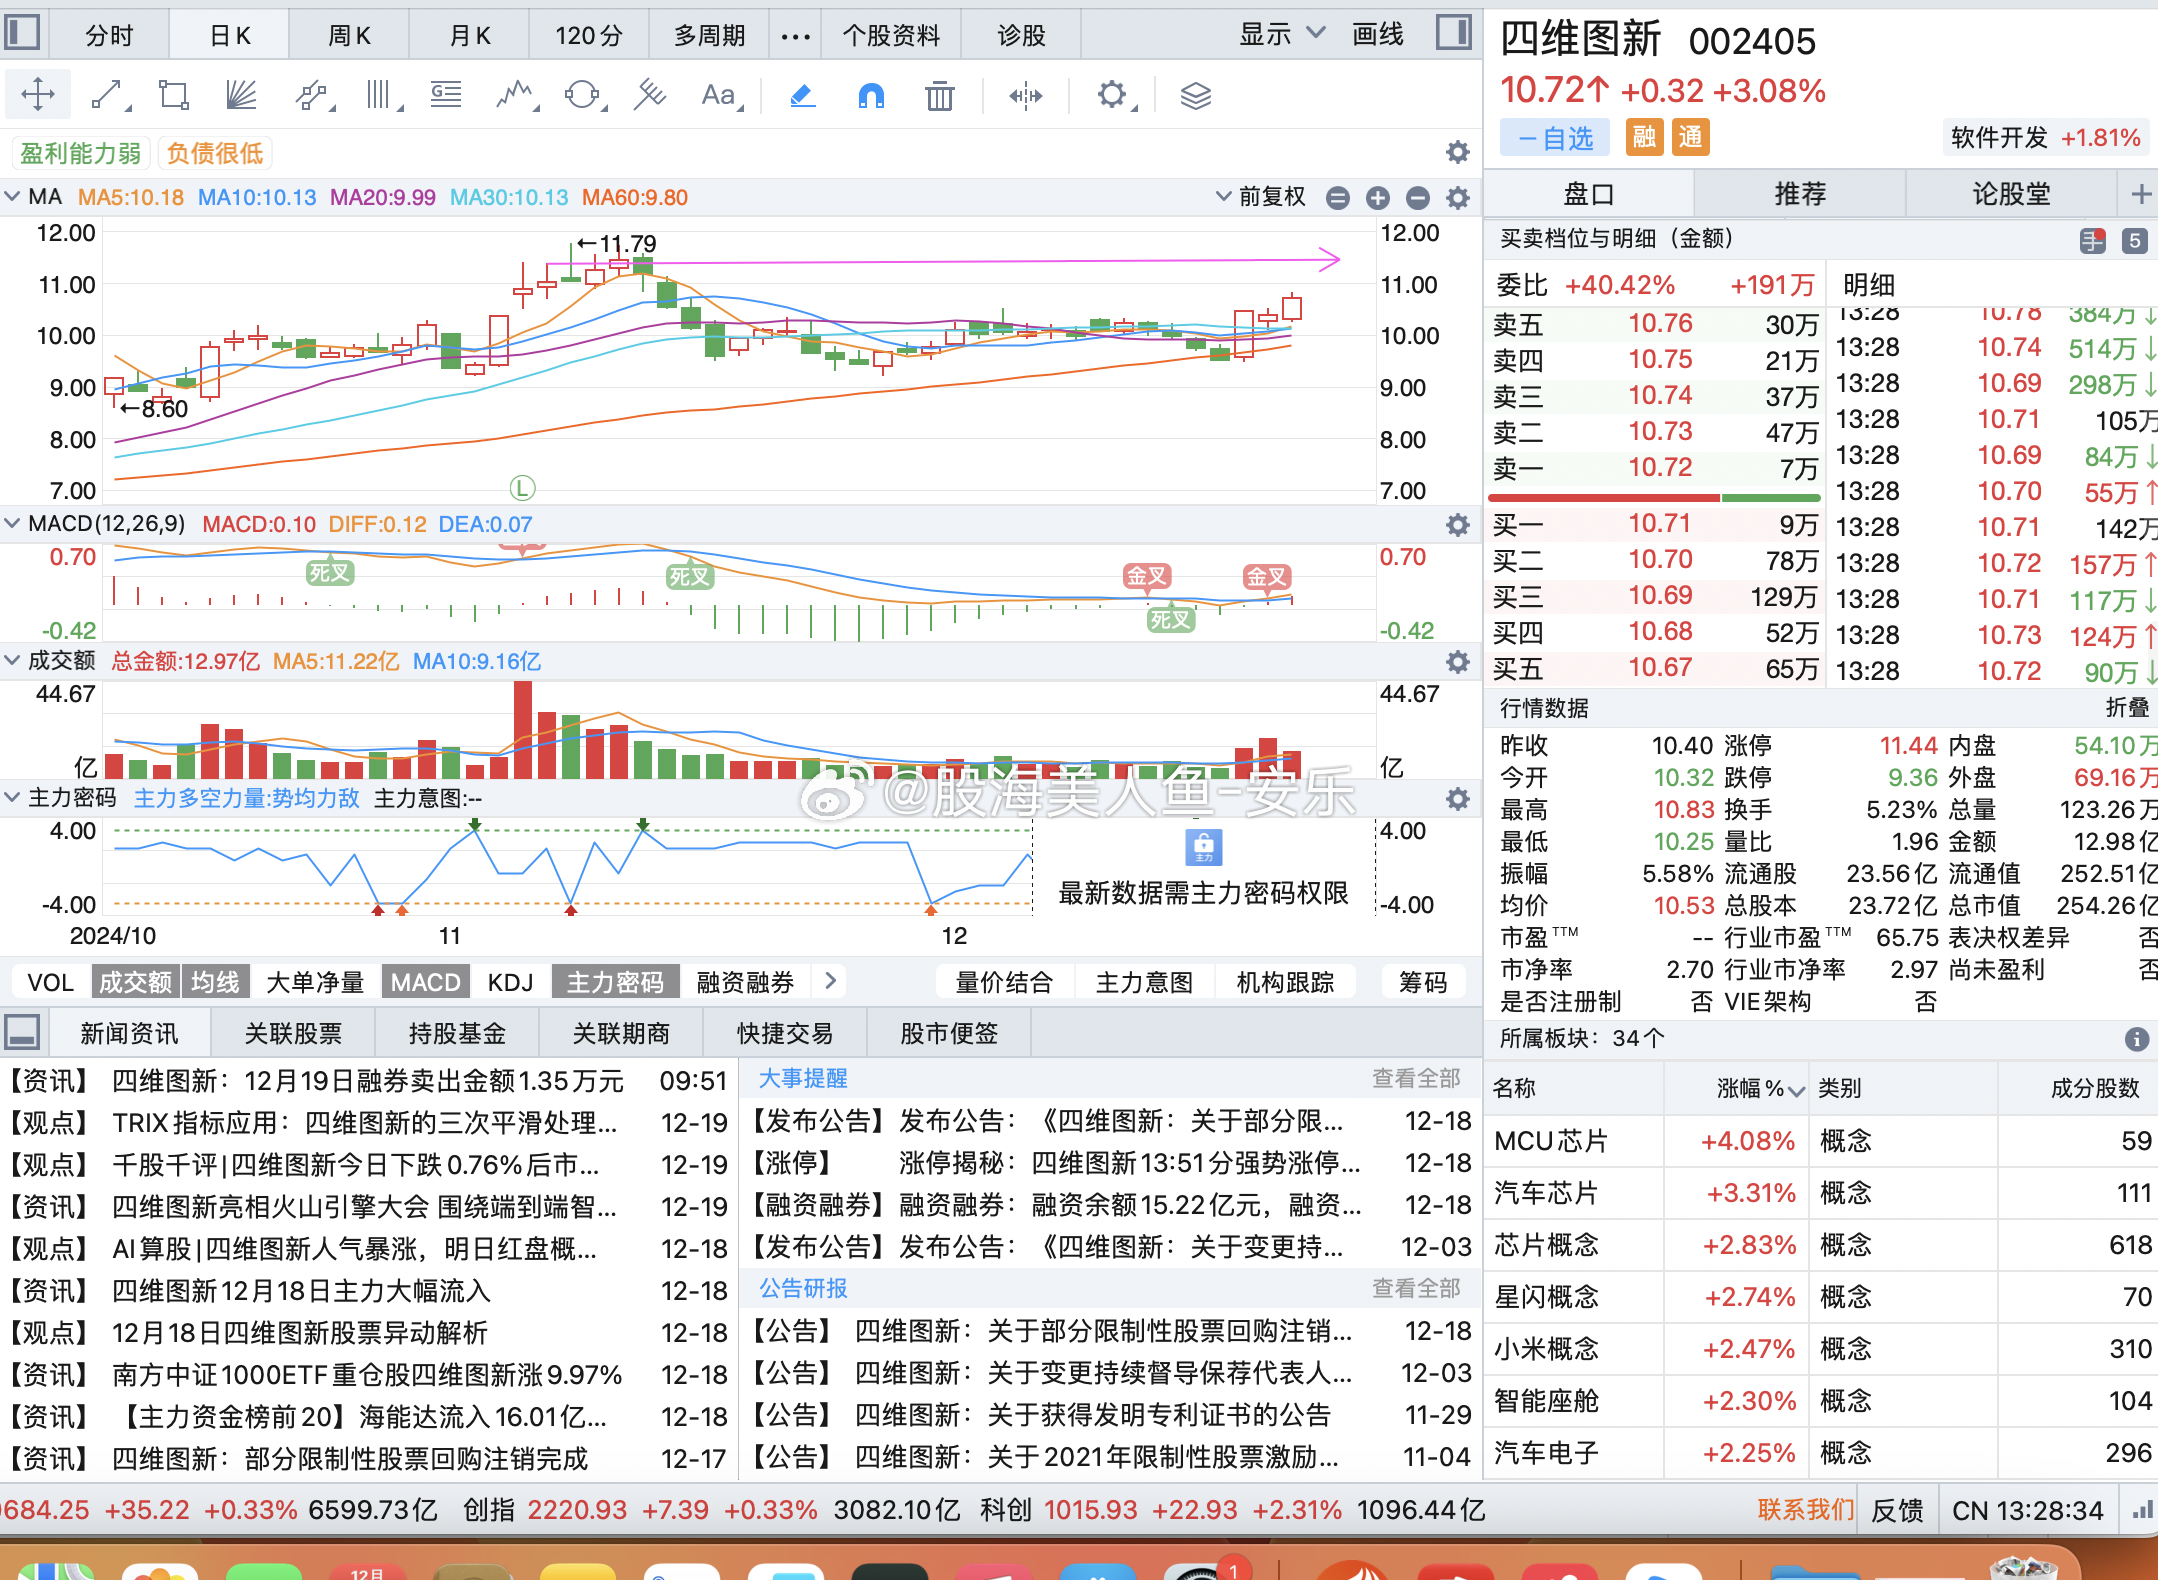This screenshot has width=2158, height=1580.
Task: Select the rectangle shape drawing tool
Action: tap(174, 95)
